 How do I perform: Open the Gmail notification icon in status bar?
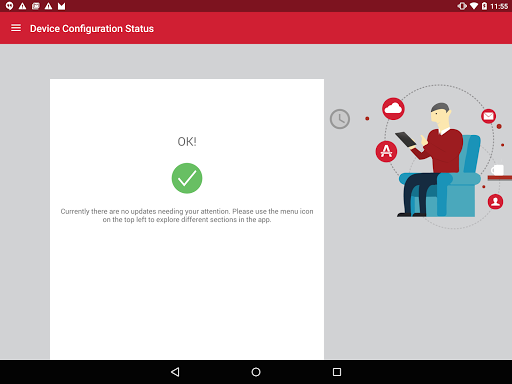coord(61,6)
